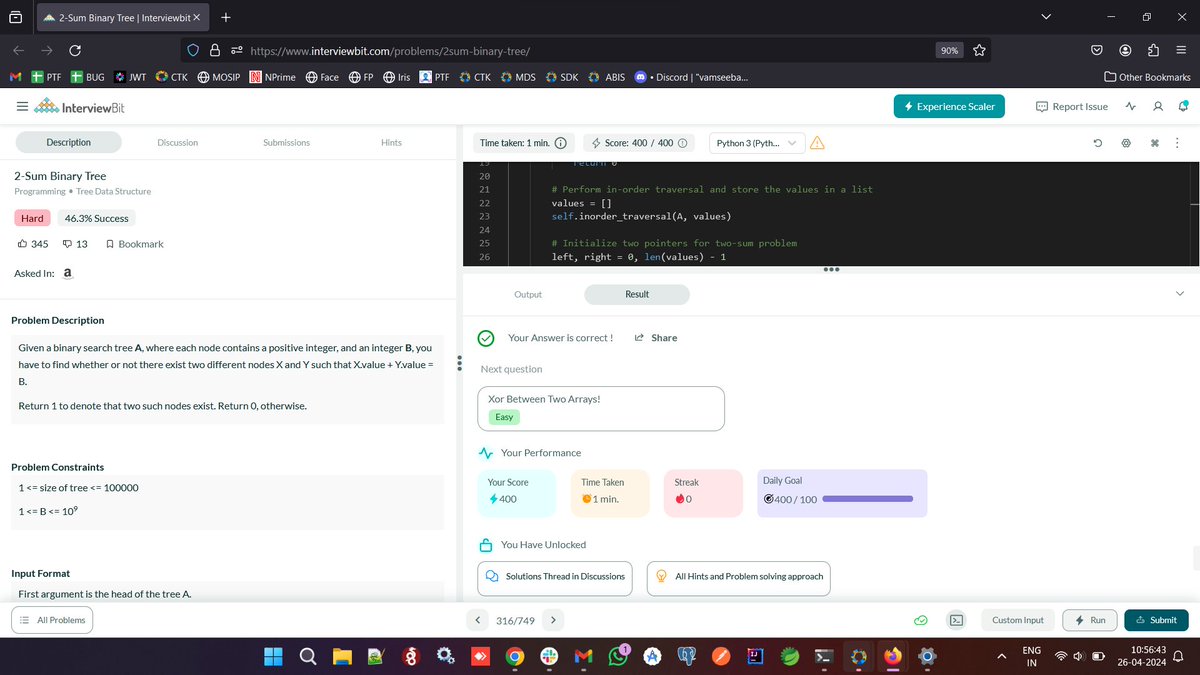
Task: Open the terminal console icon near Run
Action: pyautogui.click(x=956, y=620)
